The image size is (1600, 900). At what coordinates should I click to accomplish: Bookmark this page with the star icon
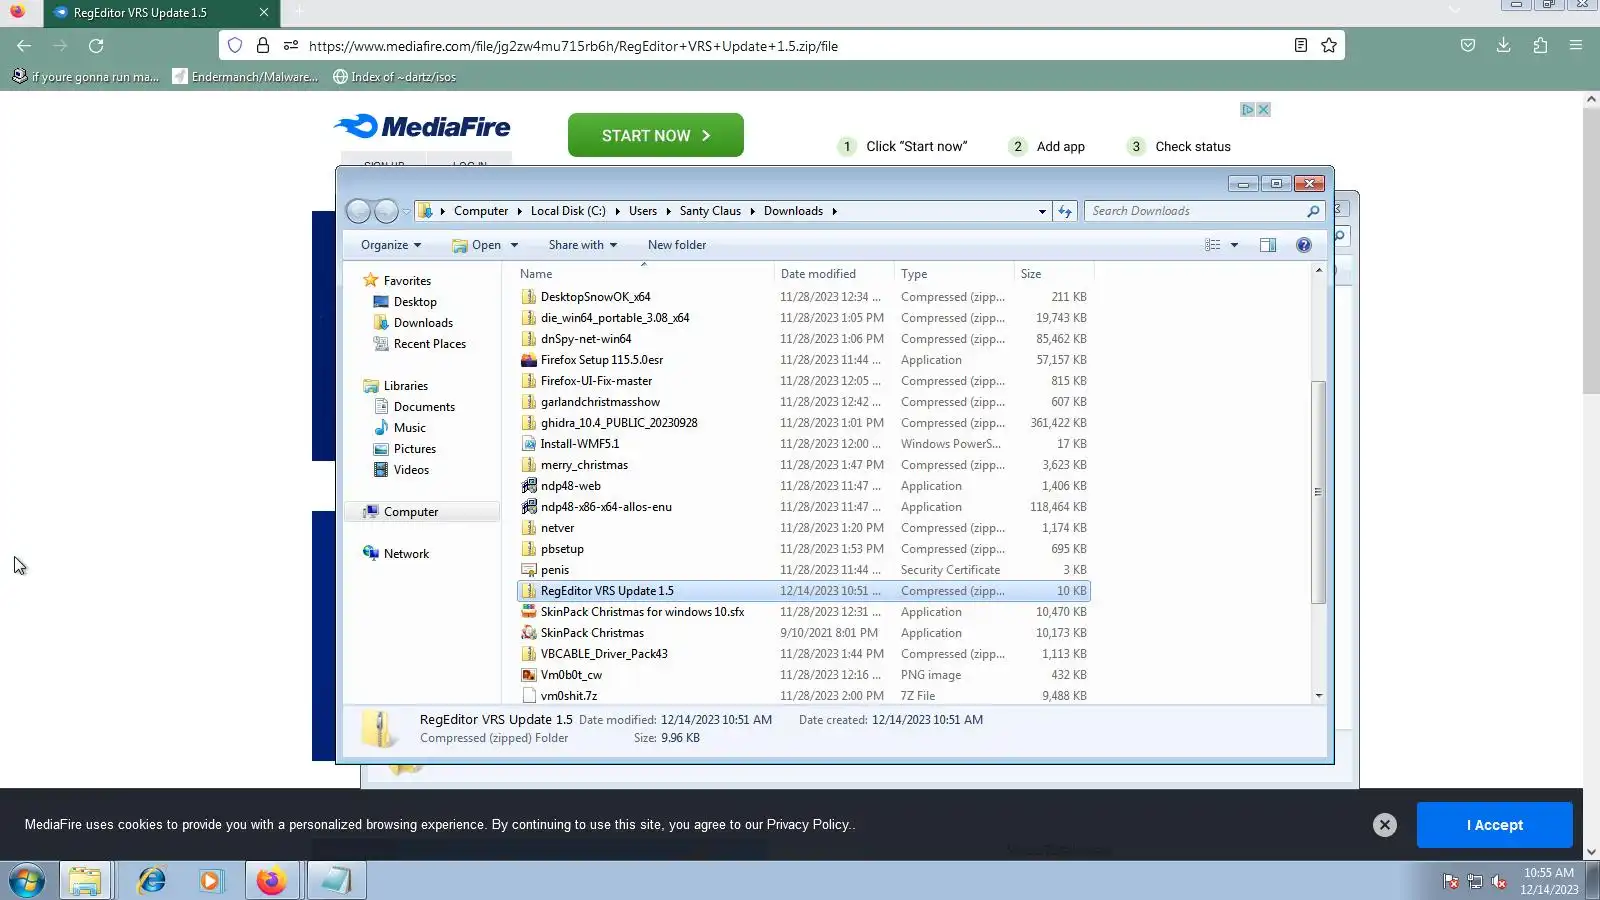1329,46
